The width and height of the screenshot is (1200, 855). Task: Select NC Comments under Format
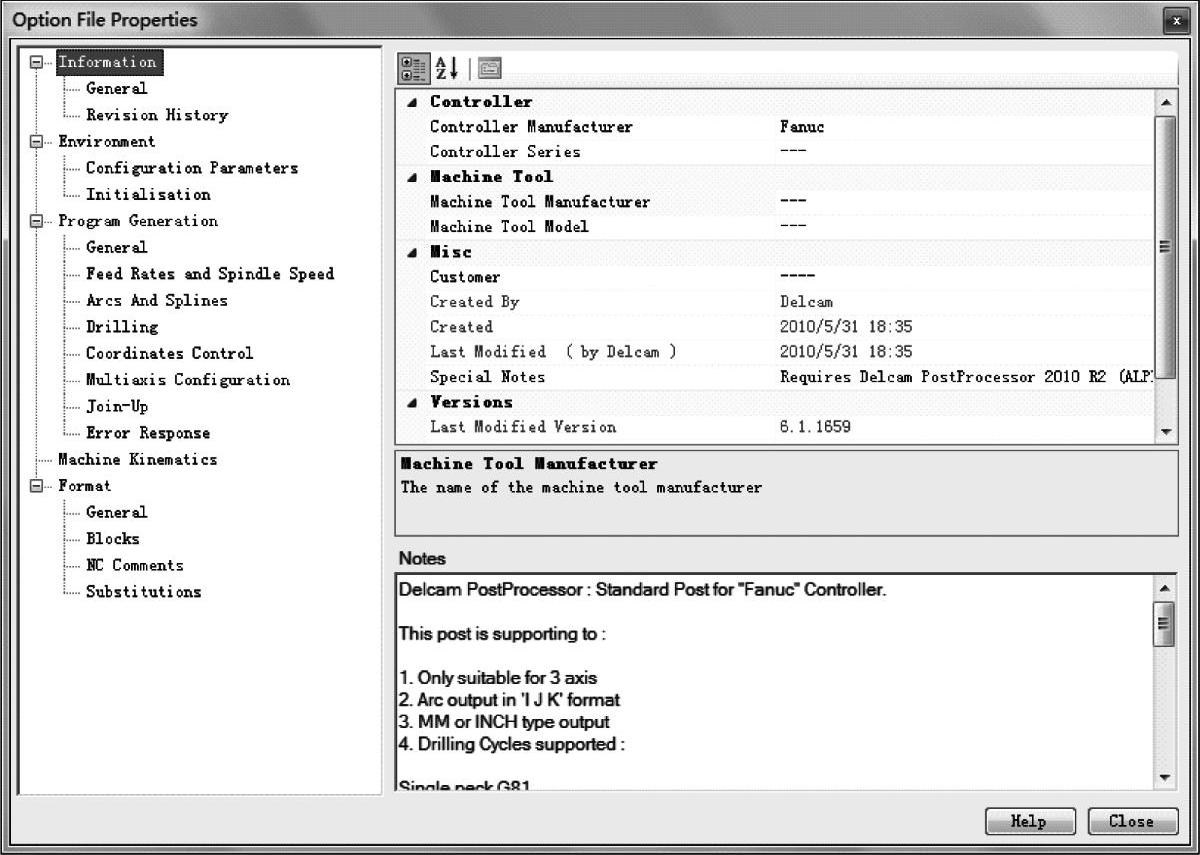click(134, 565)
